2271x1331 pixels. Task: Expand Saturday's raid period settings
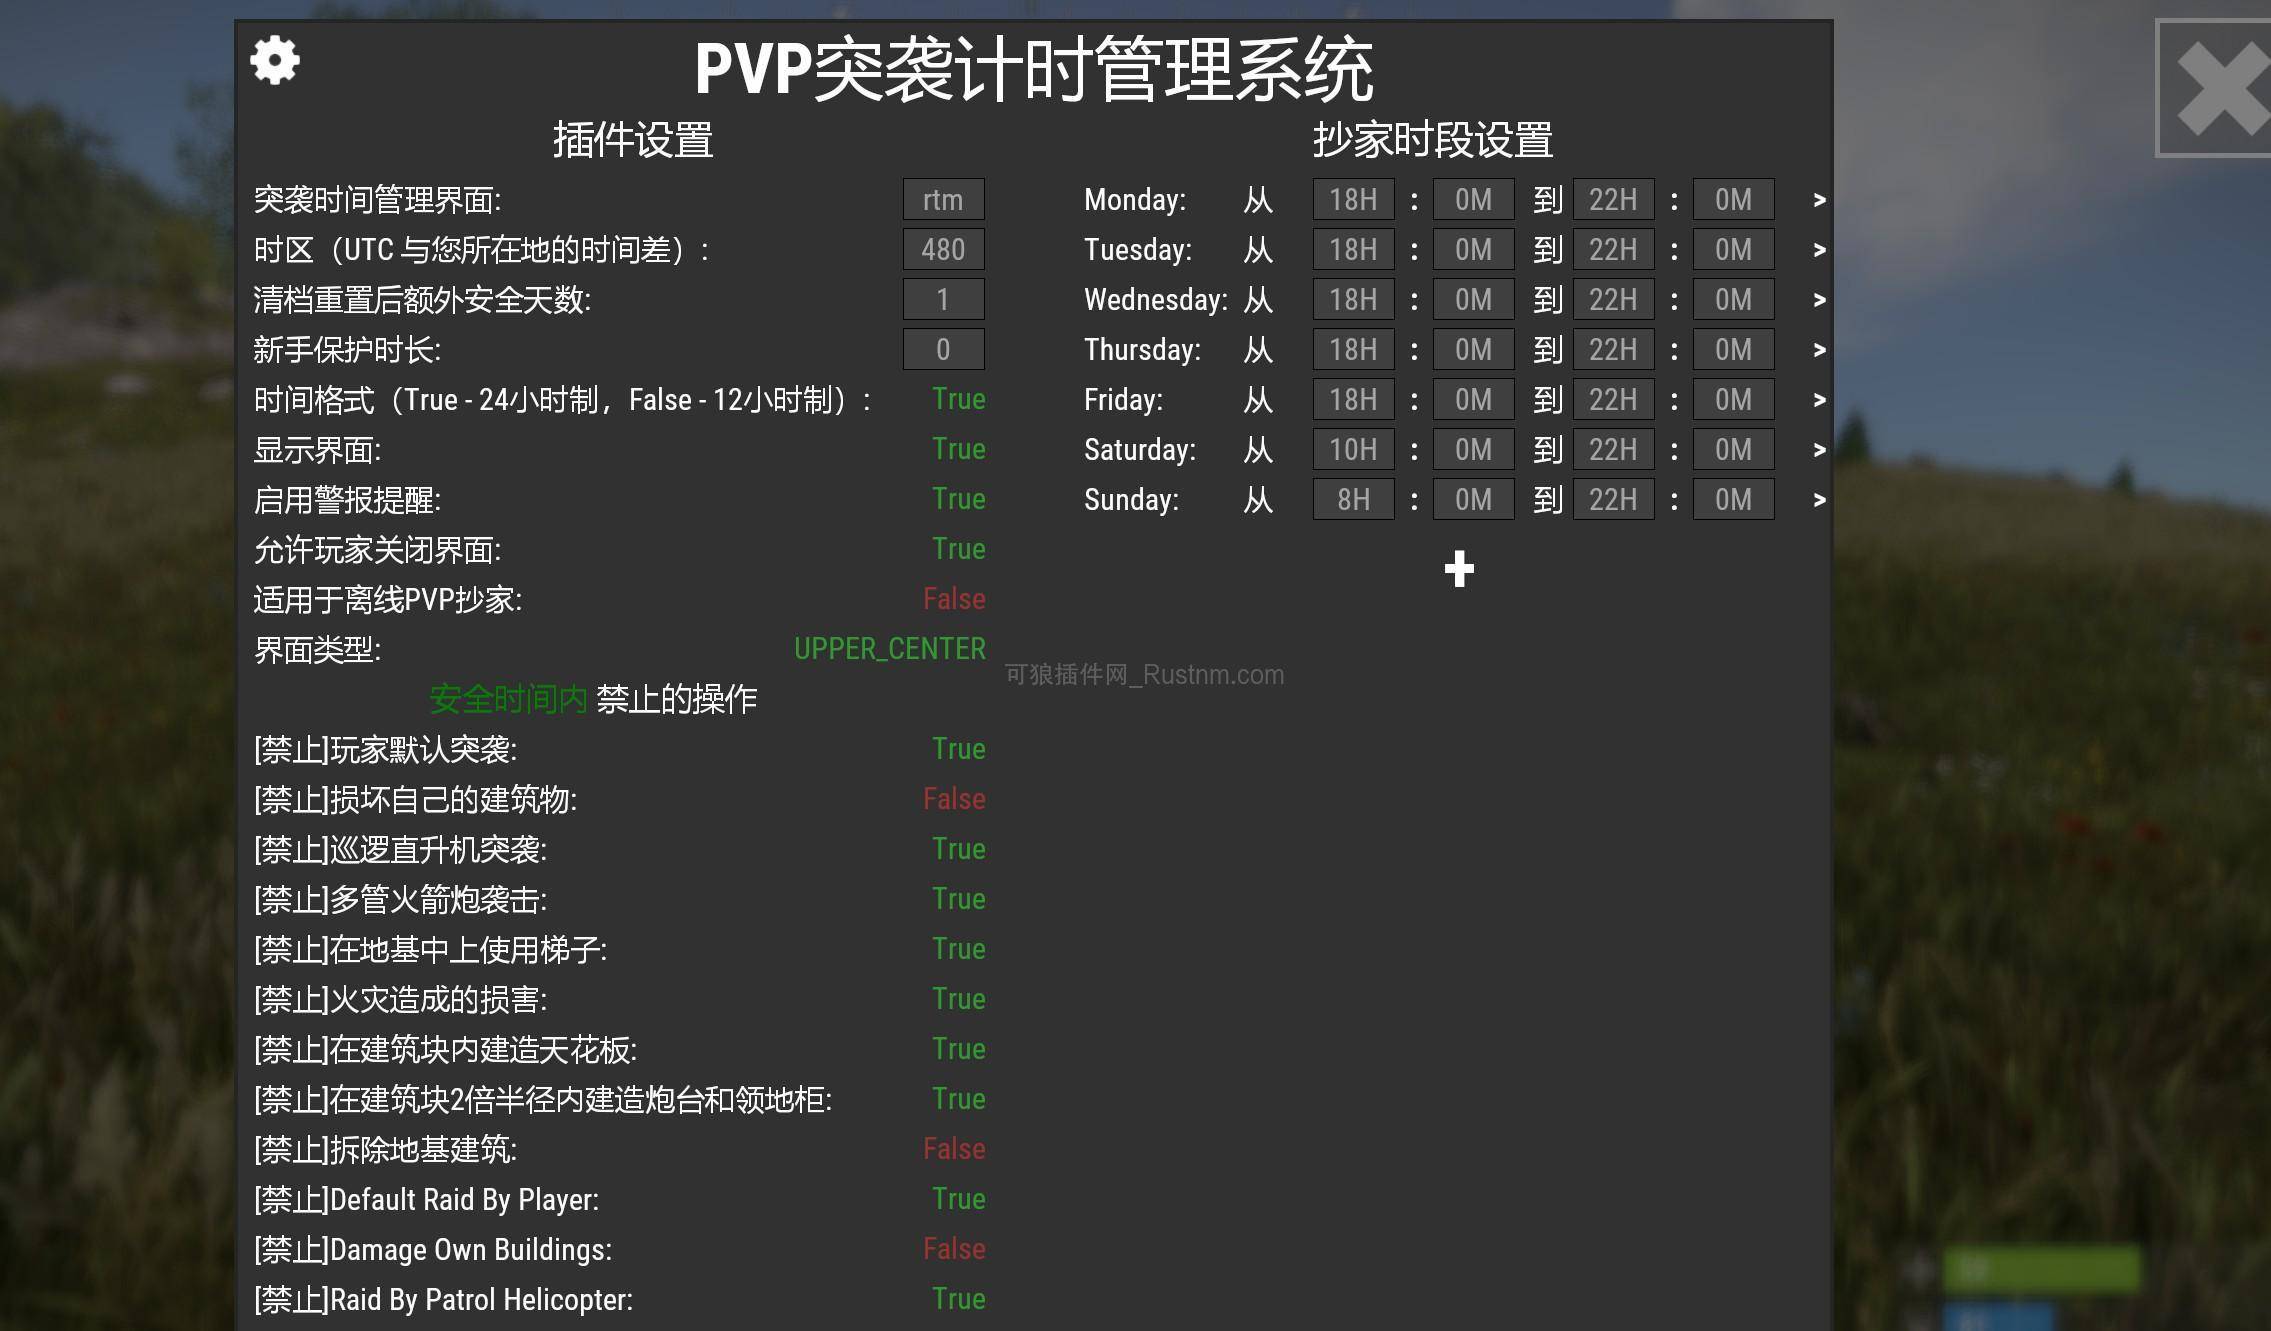1818,449
